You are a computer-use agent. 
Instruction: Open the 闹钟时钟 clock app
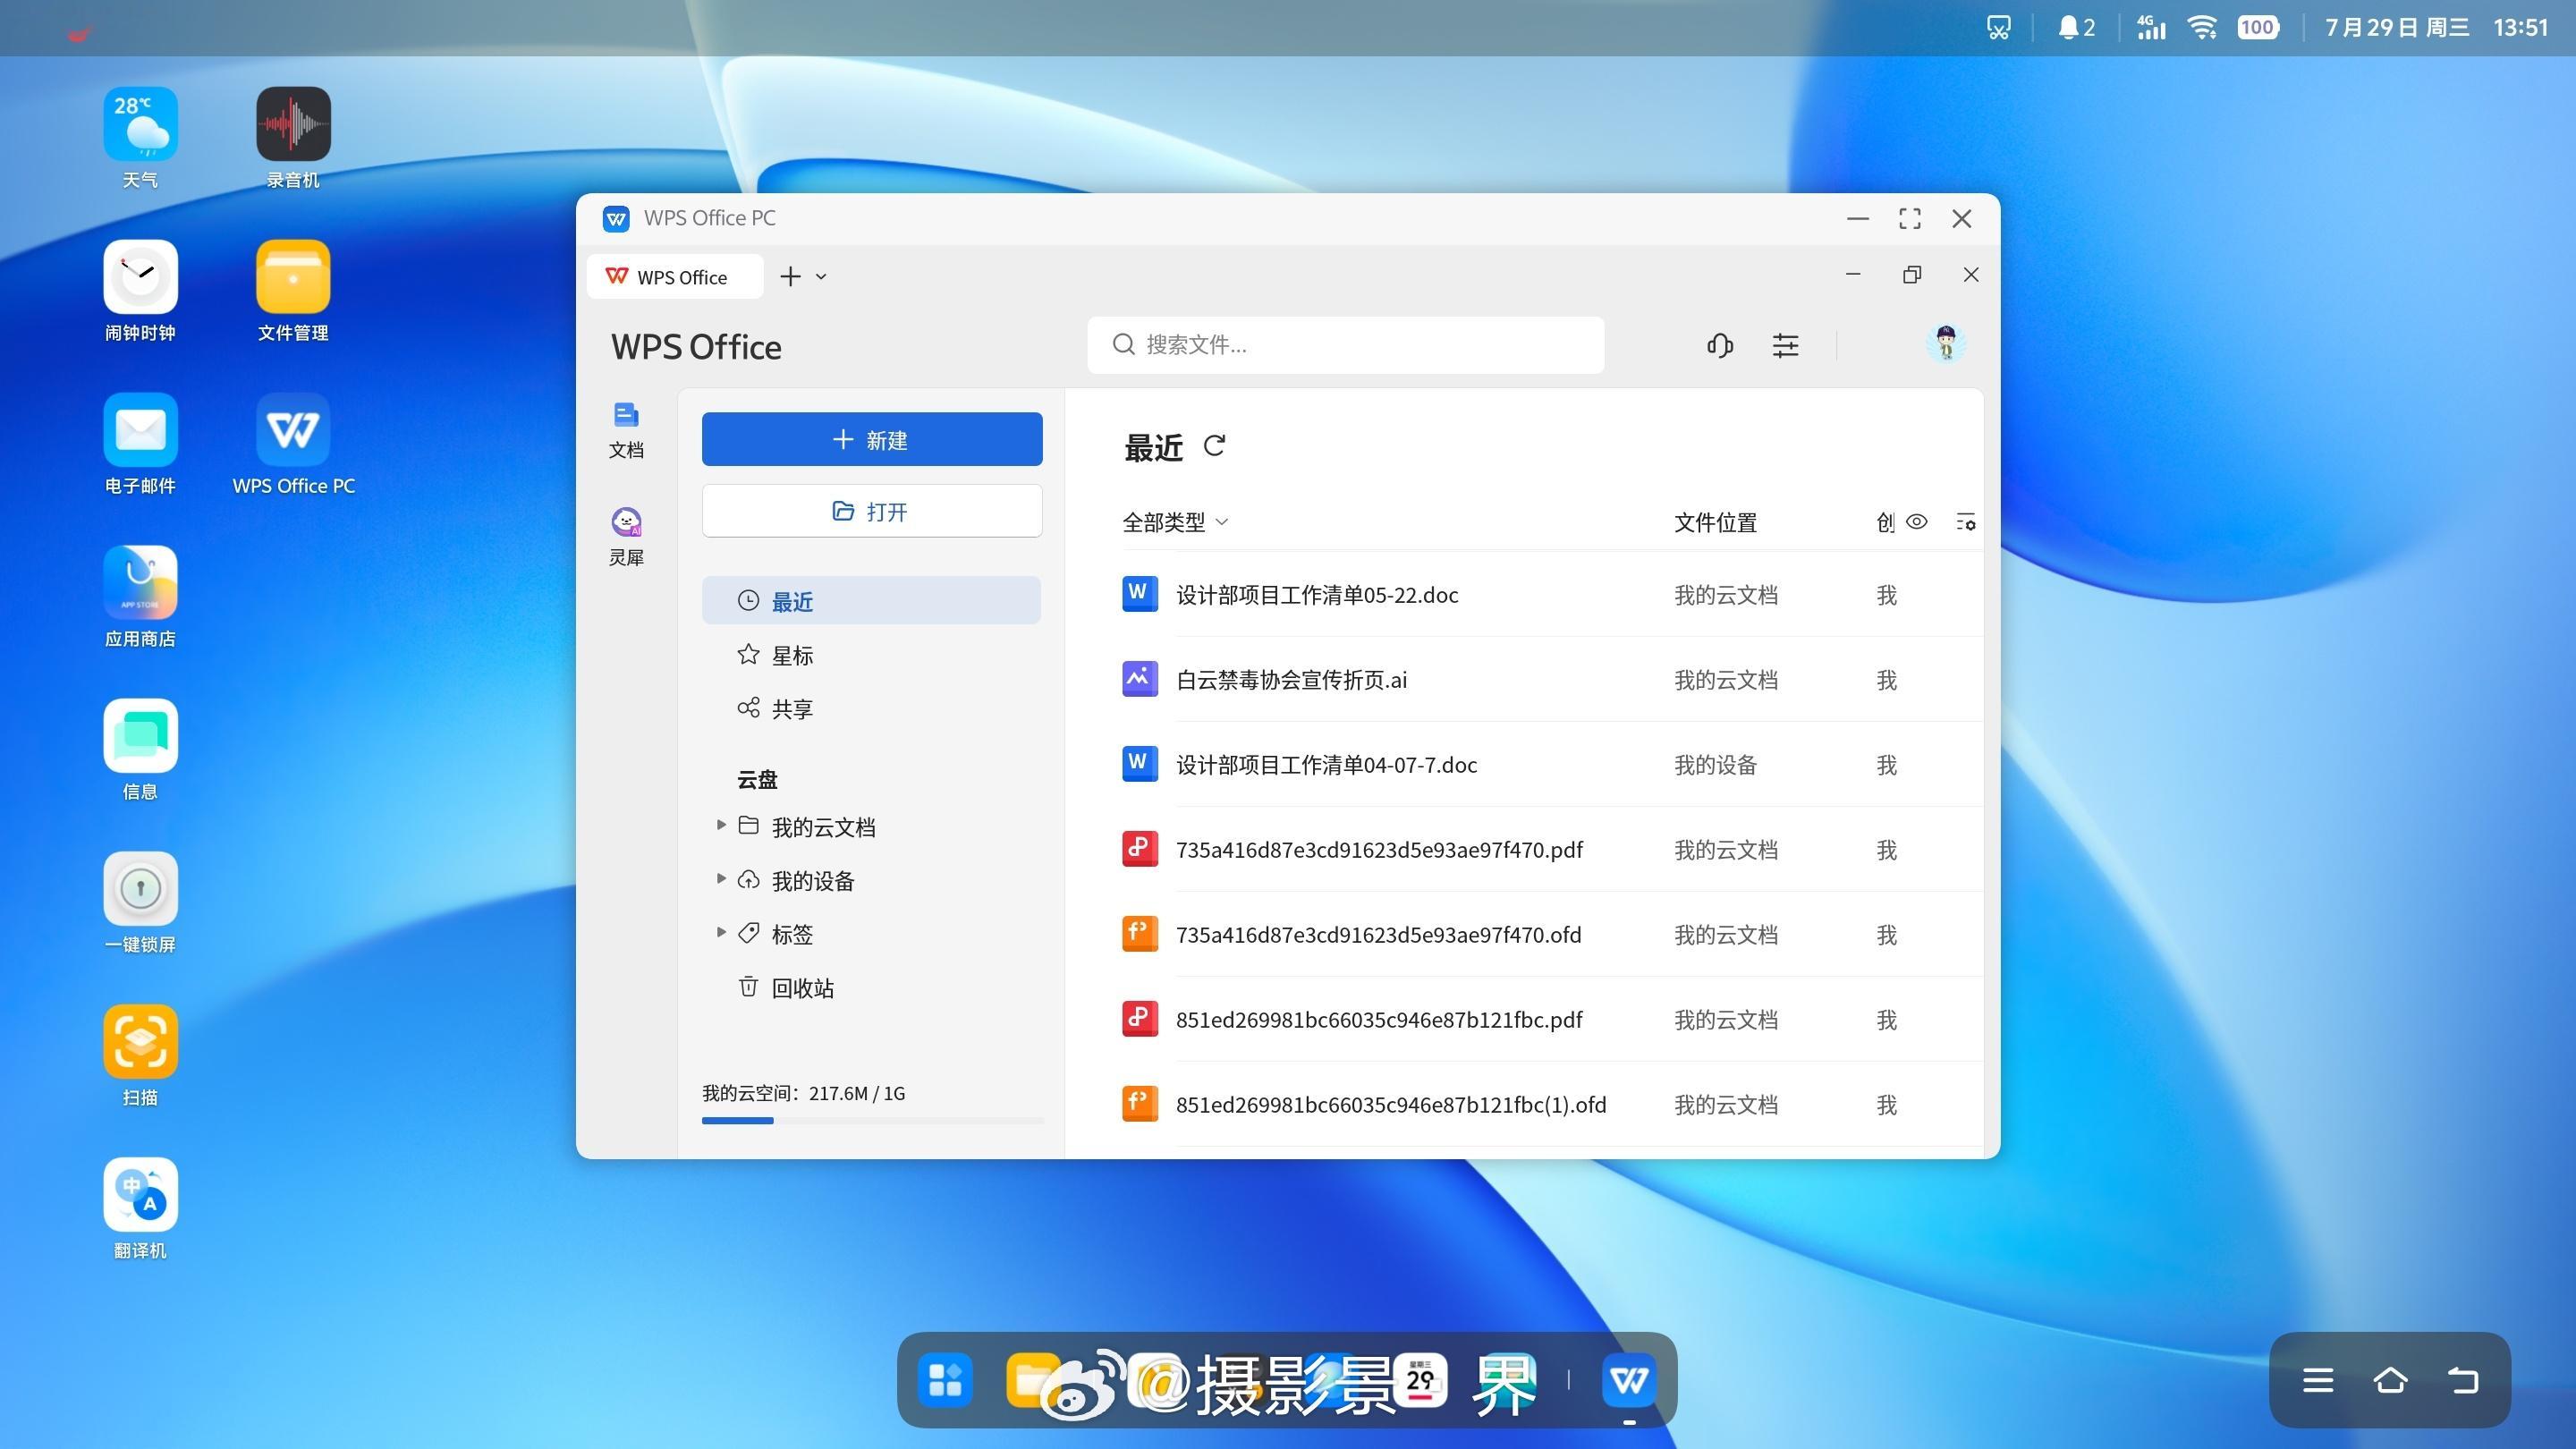tap(140, 277)
